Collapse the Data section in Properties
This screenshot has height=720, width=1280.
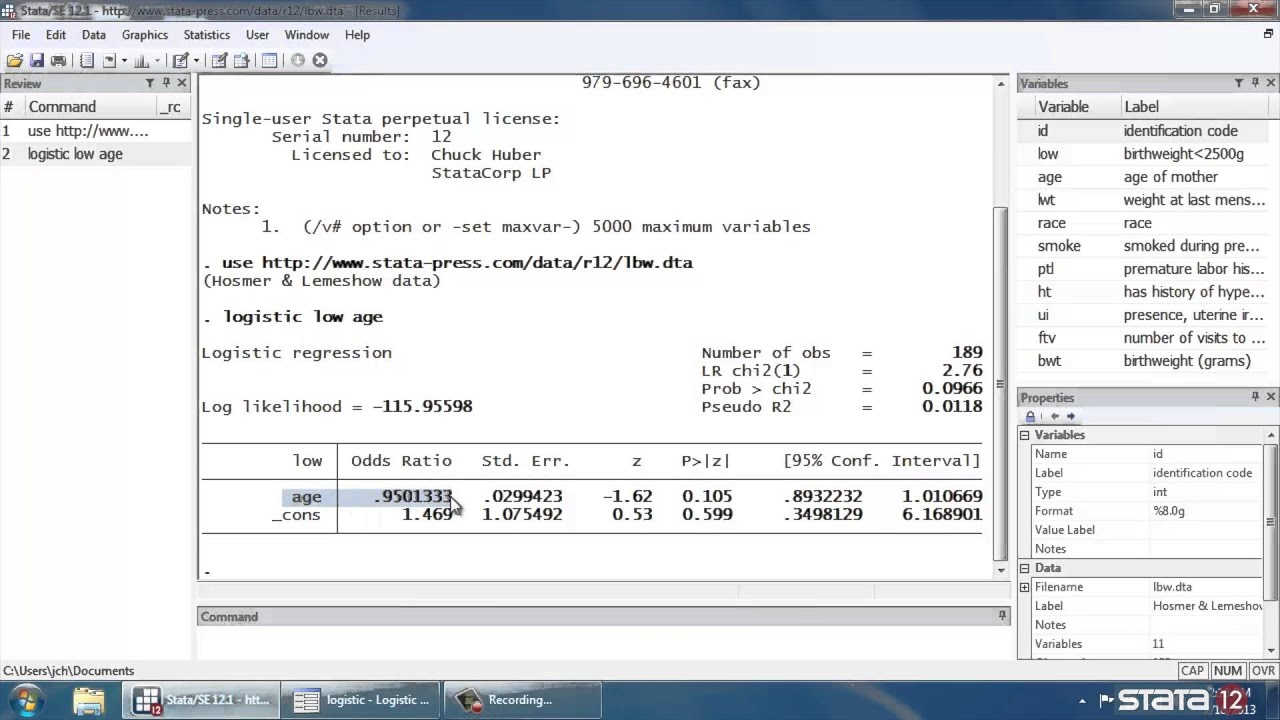(x=1024, y=568)
